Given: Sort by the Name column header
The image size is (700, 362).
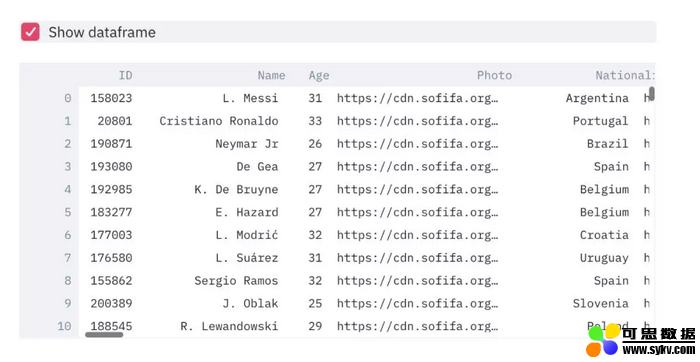Looking at the screenshot, I should (271, 75).
